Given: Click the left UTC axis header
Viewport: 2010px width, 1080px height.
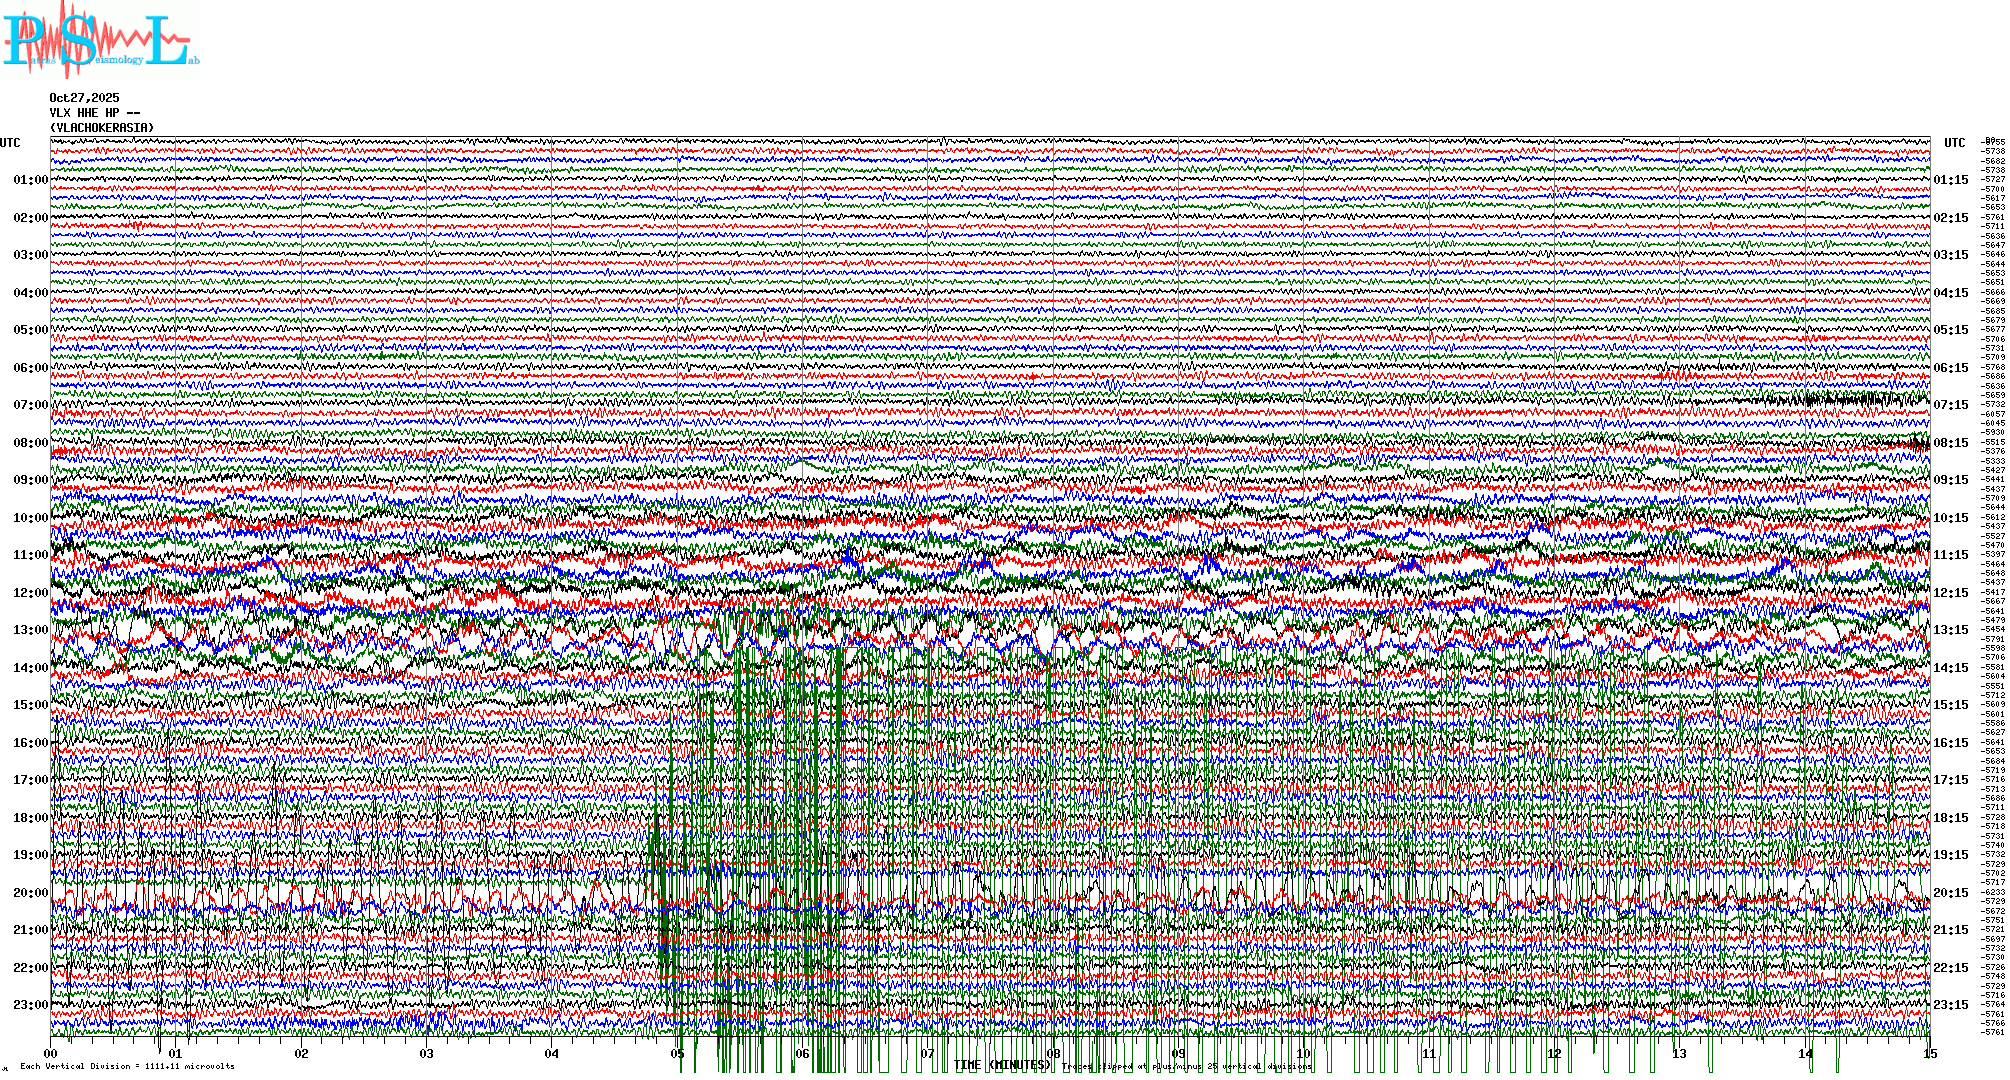Looking at the screenshot, I should [x=10, y=143].
